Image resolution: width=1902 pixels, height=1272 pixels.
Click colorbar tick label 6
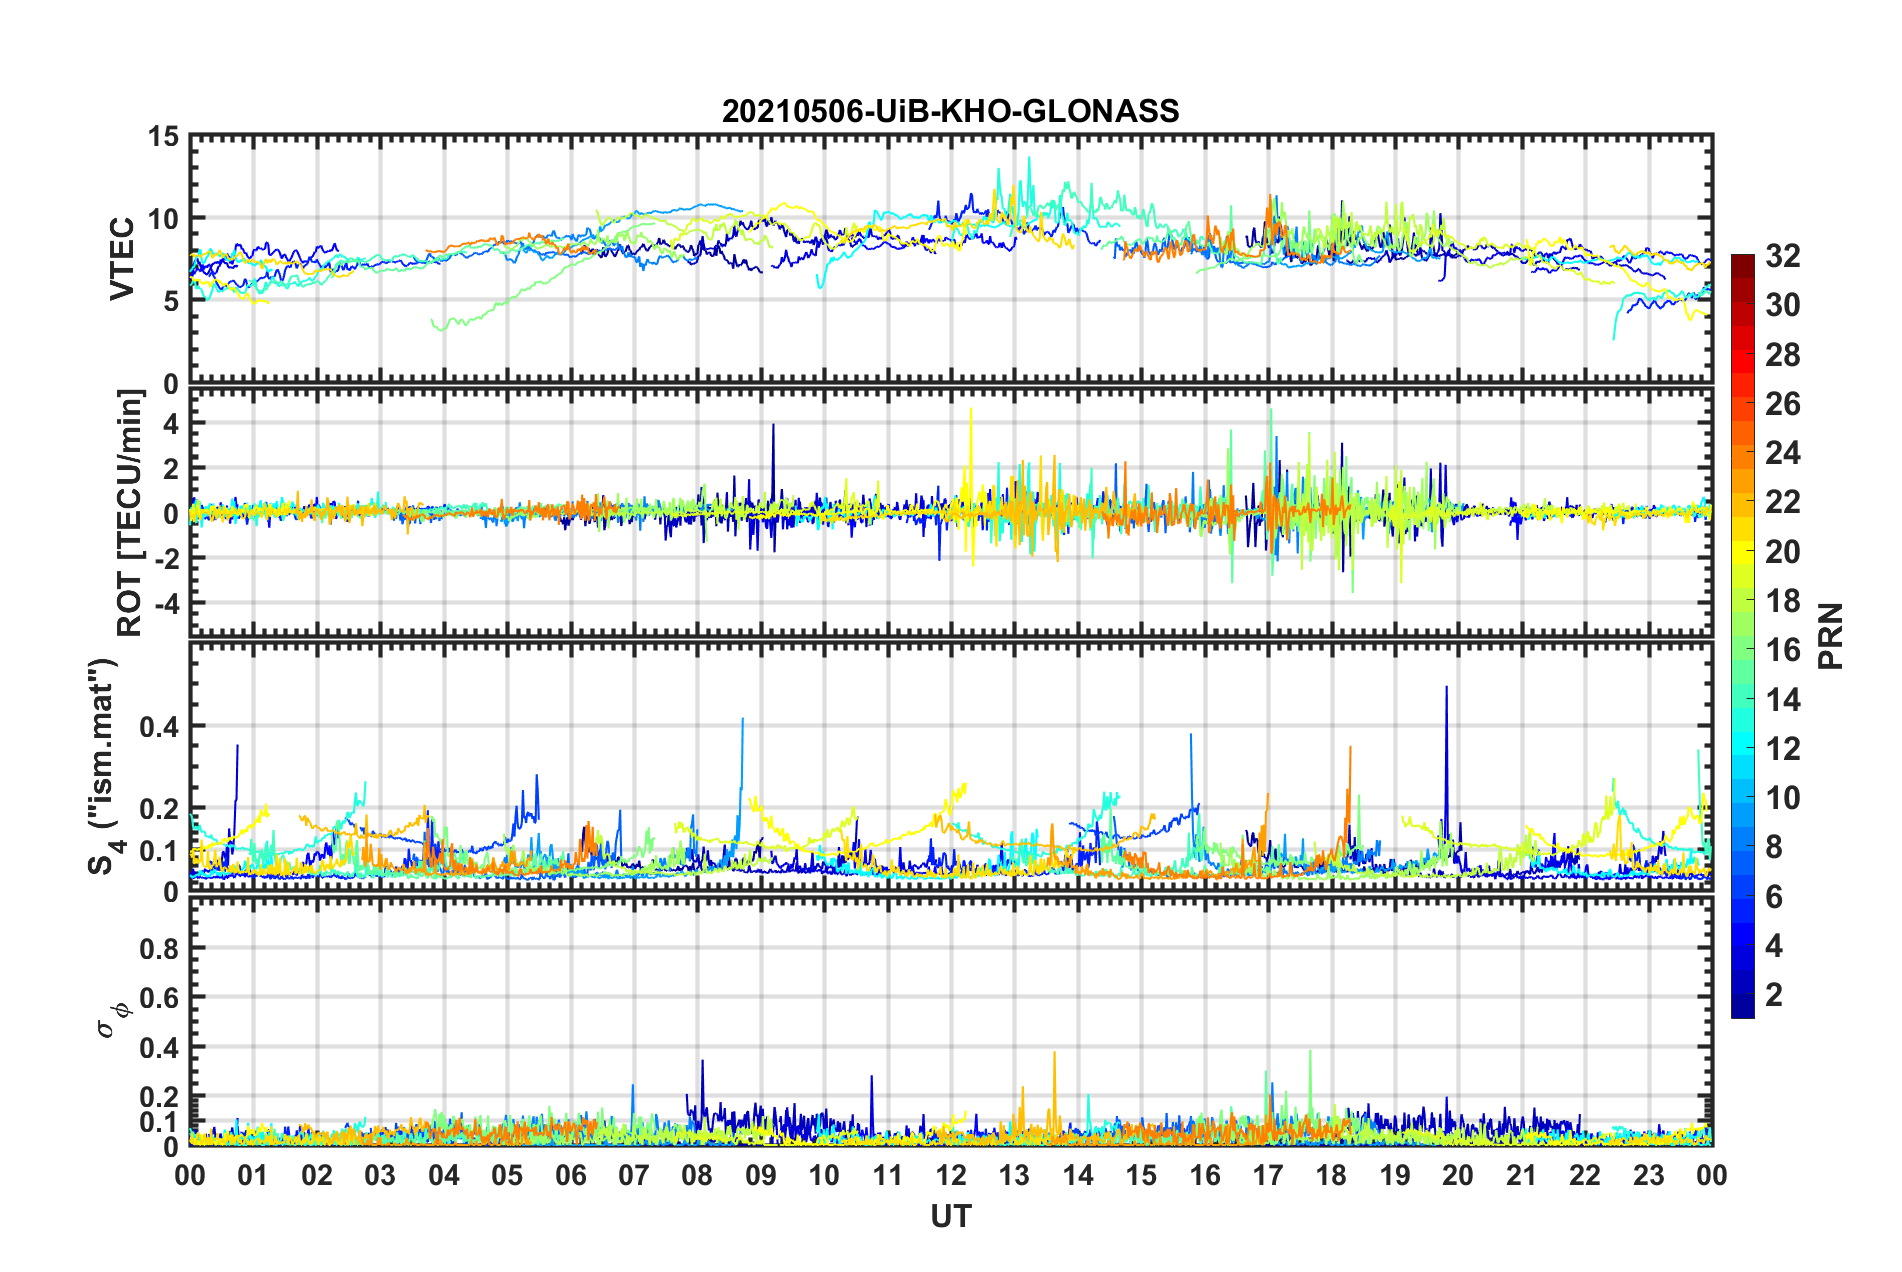(1774, 897)
